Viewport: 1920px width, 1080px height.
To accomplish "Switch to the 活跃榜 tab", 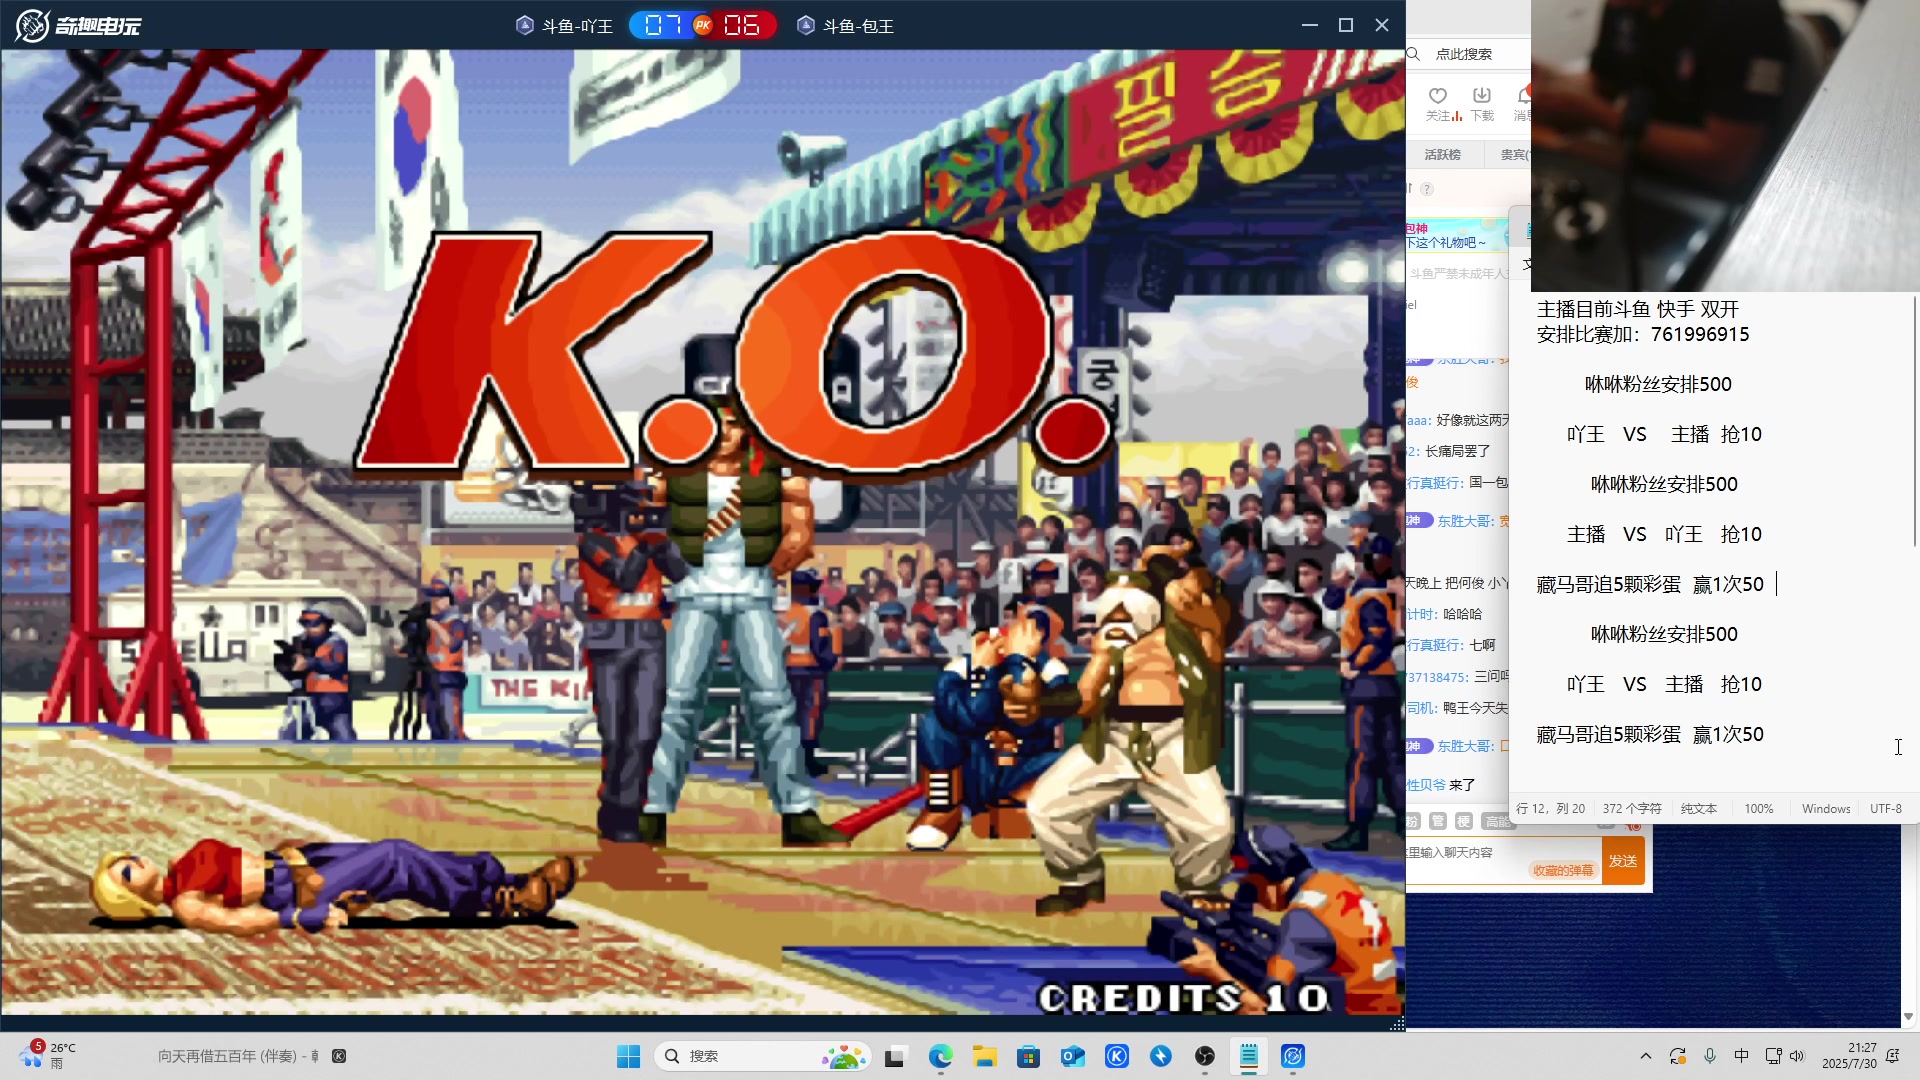I will coord(1443,155).
